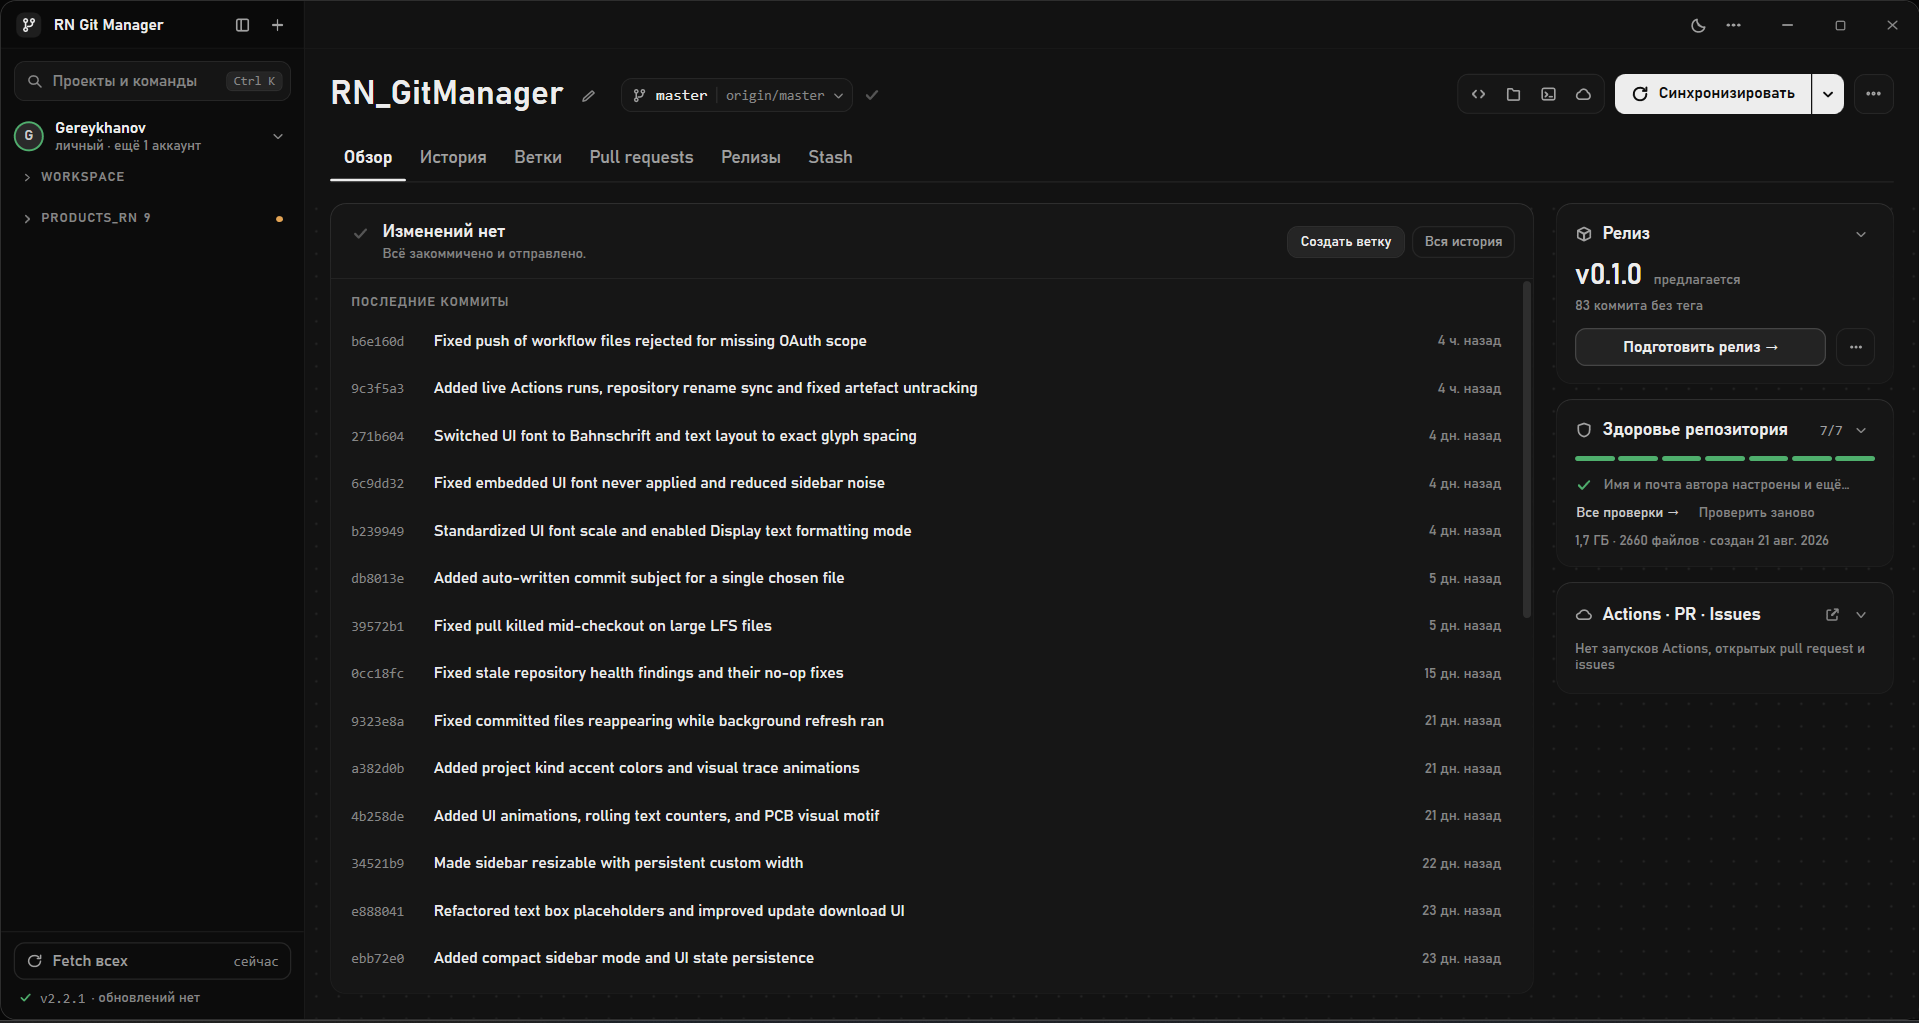Open repository in code editor icon
1919x1023 pixels.
point(1479,94)
